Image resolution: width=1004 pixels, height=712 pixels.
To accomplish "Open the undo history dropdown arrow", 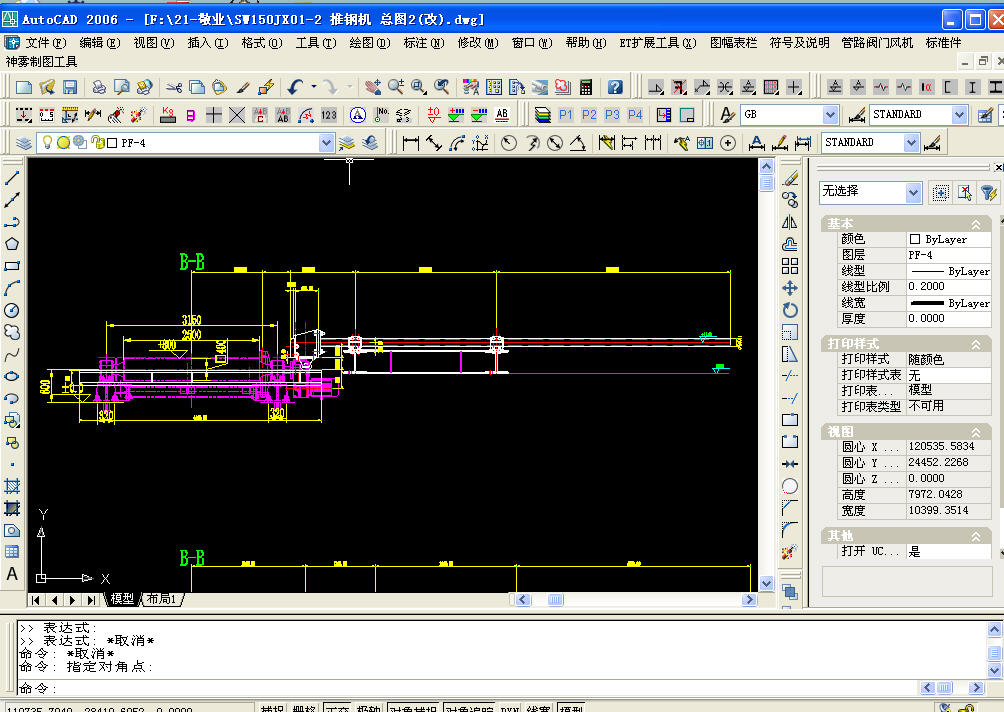I will 314,86.
